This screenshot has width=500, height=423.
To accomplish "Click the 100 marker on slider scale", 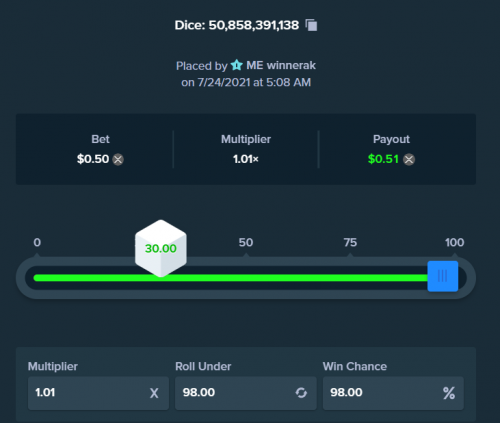I will (454, 242).
